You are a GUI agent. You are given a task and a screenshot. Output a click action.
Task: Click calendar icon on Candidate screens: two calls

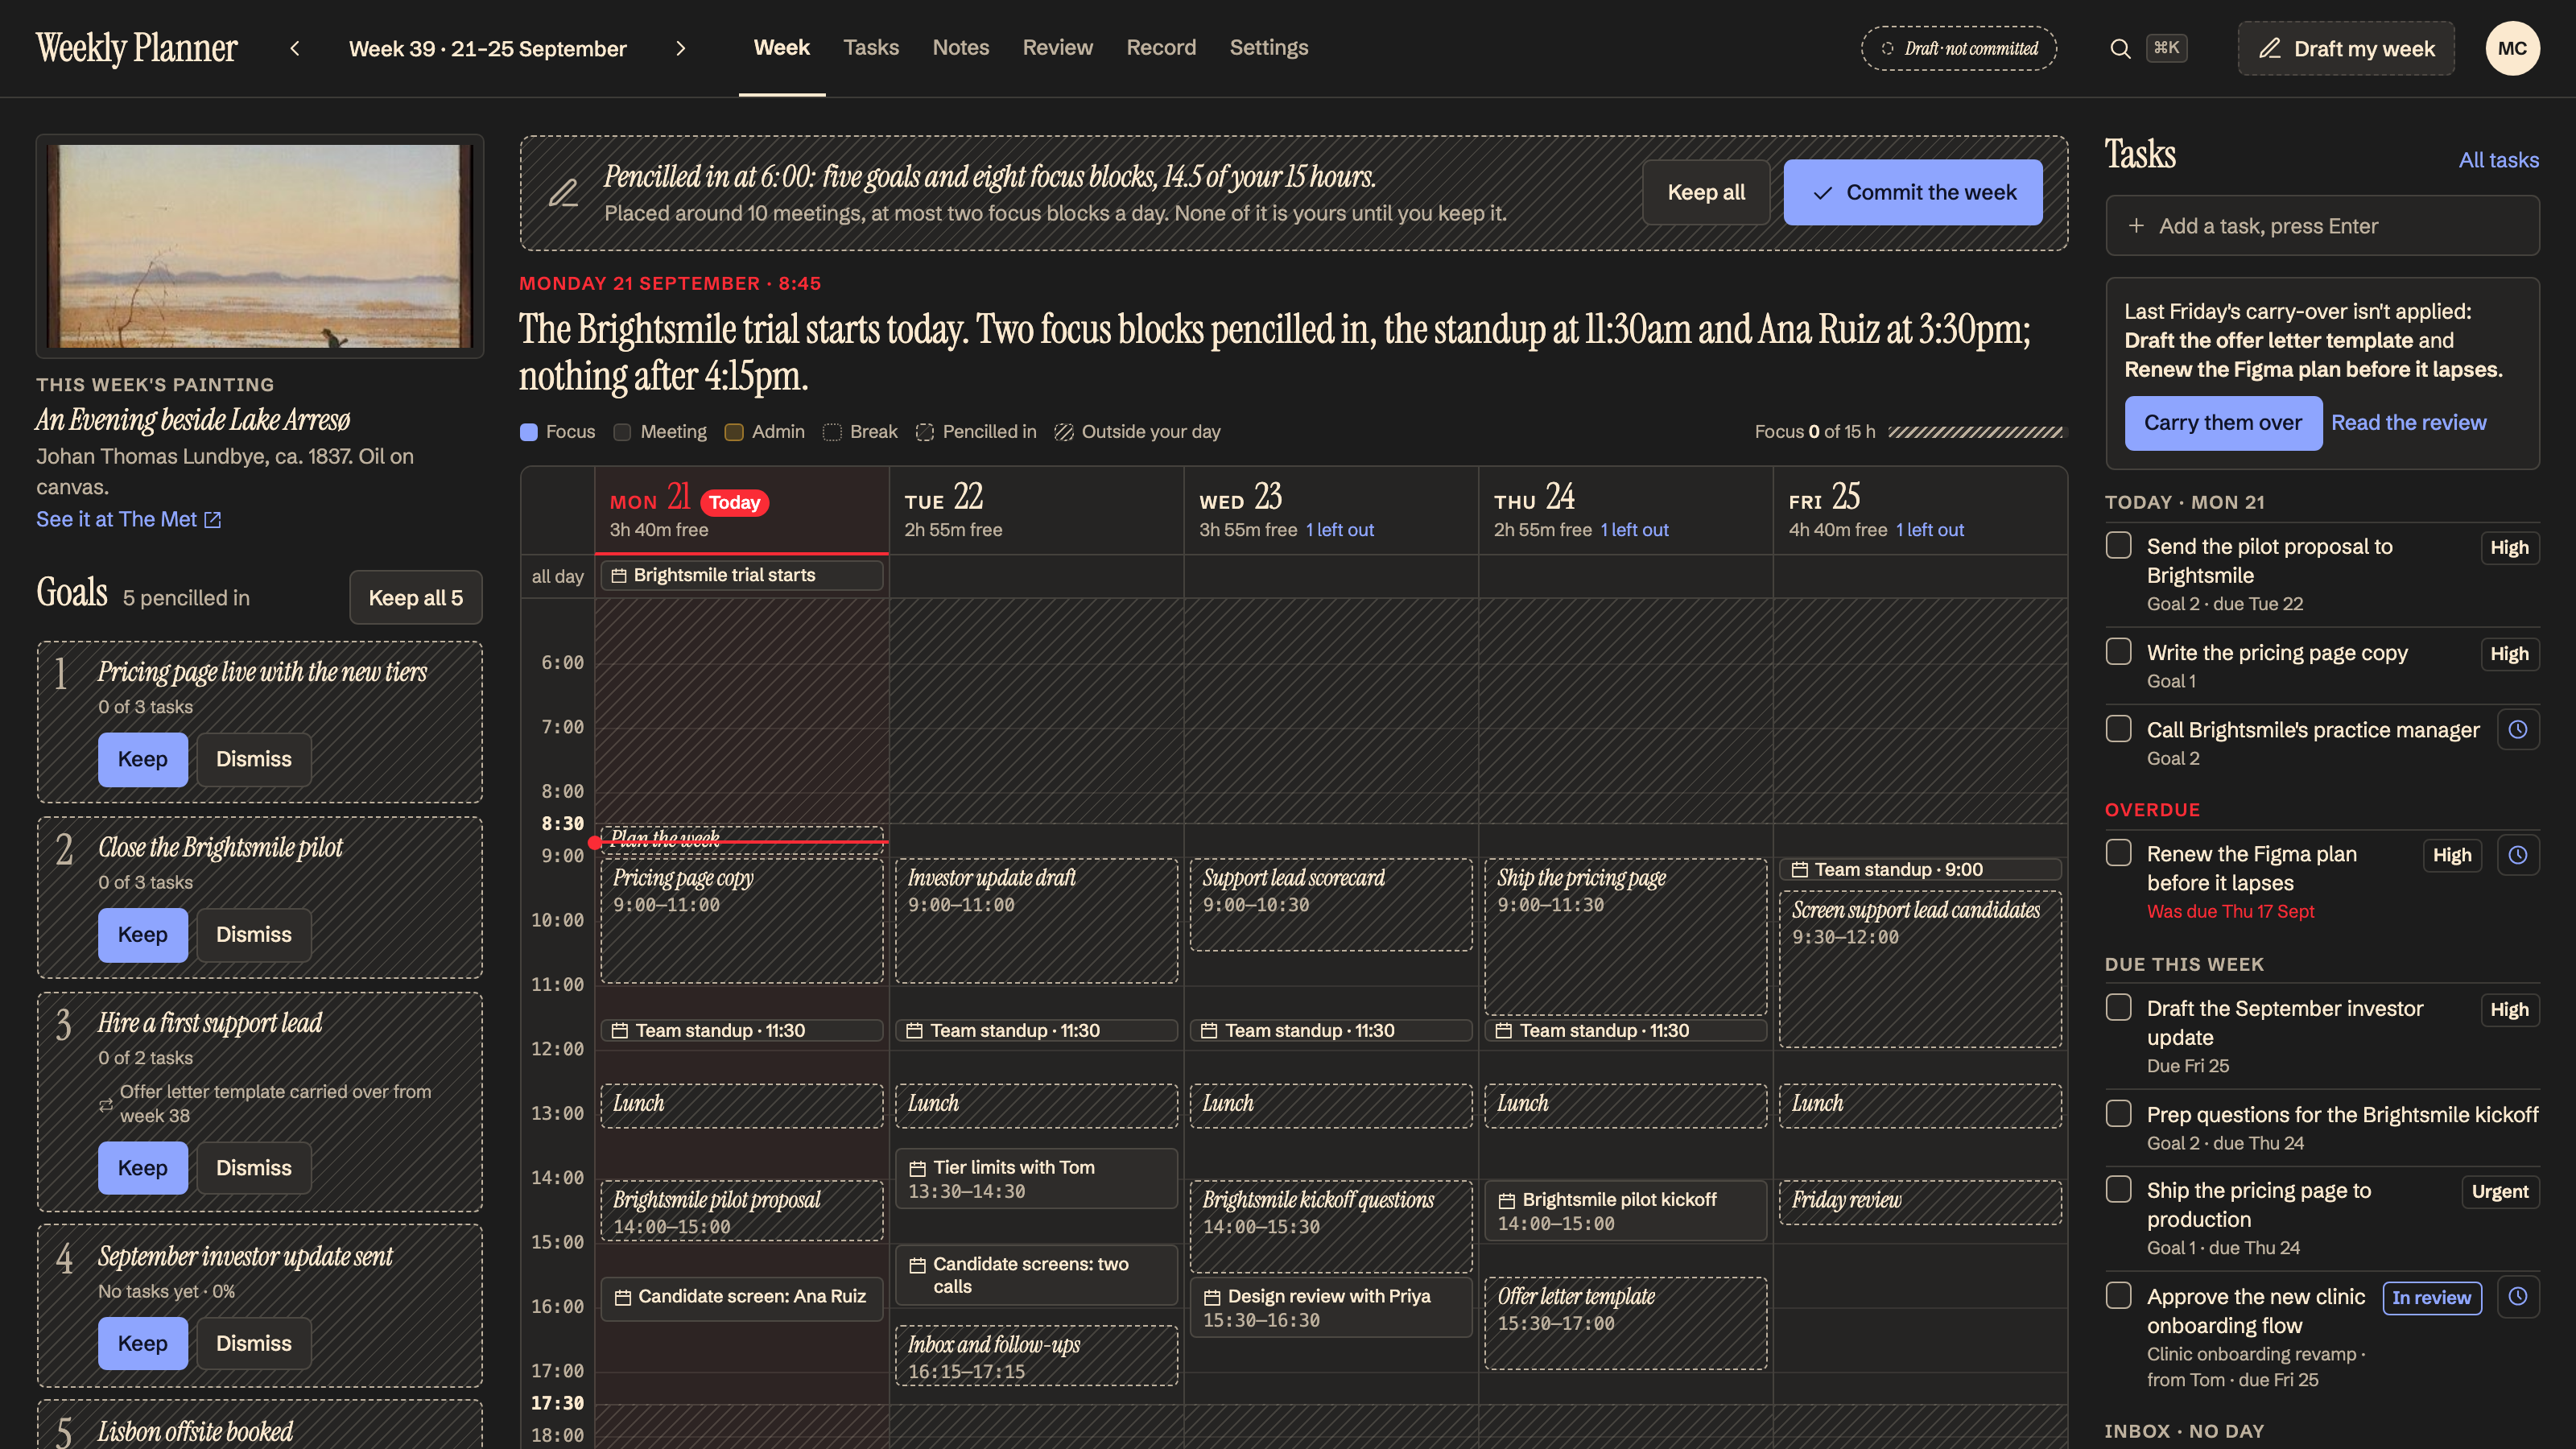(x=917, y=1265)
